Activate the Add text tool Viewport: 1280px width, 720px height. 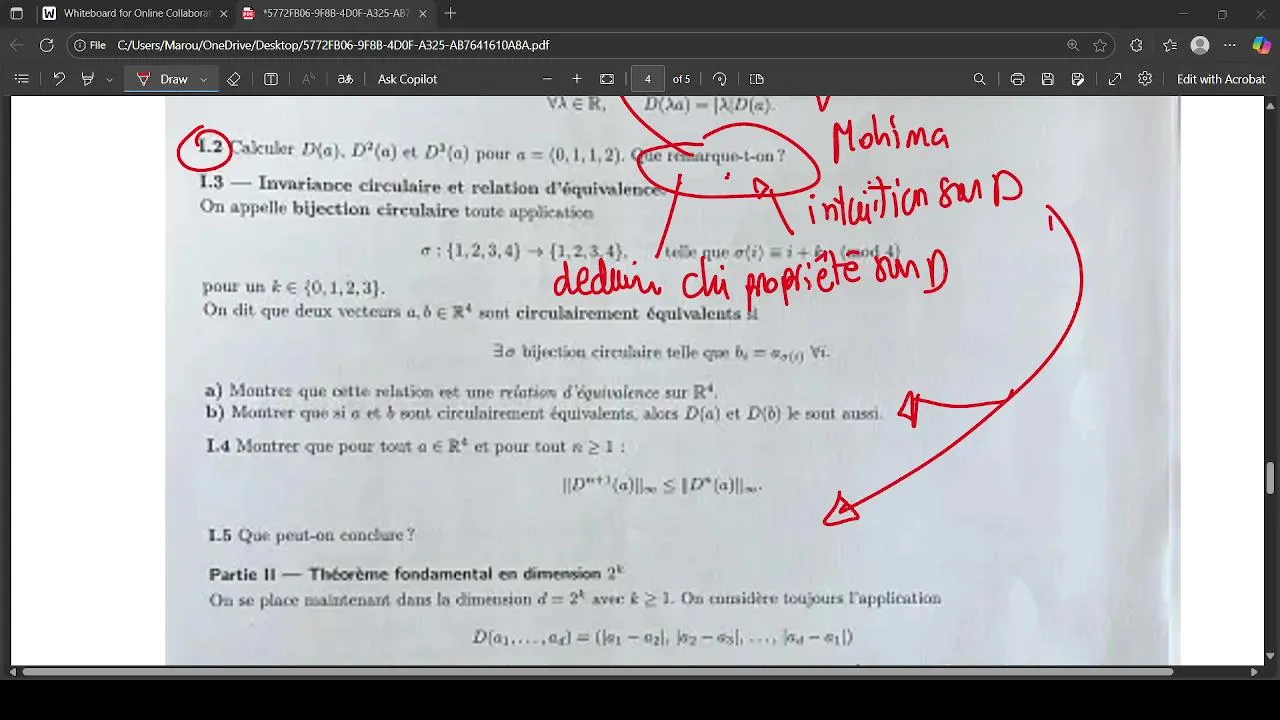(x=270, y=79)
